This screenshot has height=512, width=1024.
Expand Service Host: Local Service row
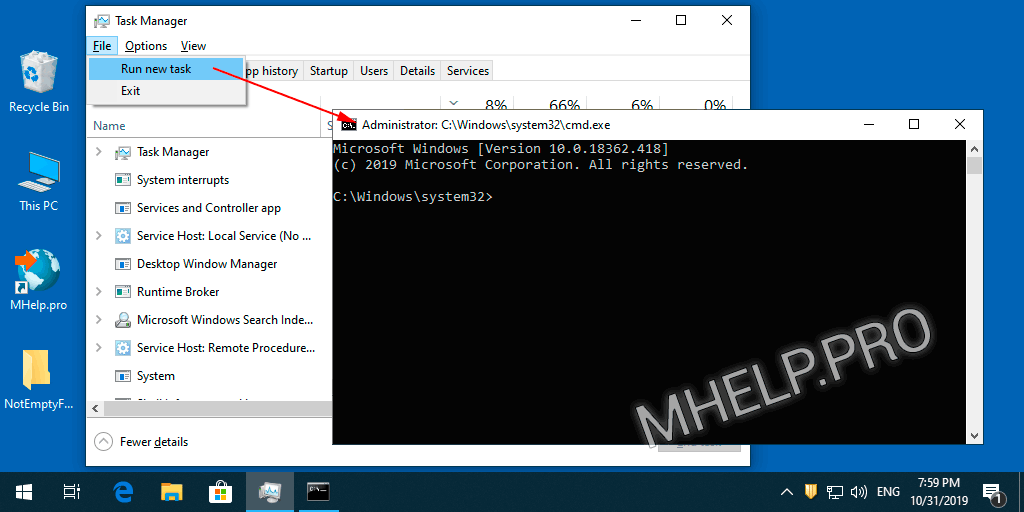[99, 236]
